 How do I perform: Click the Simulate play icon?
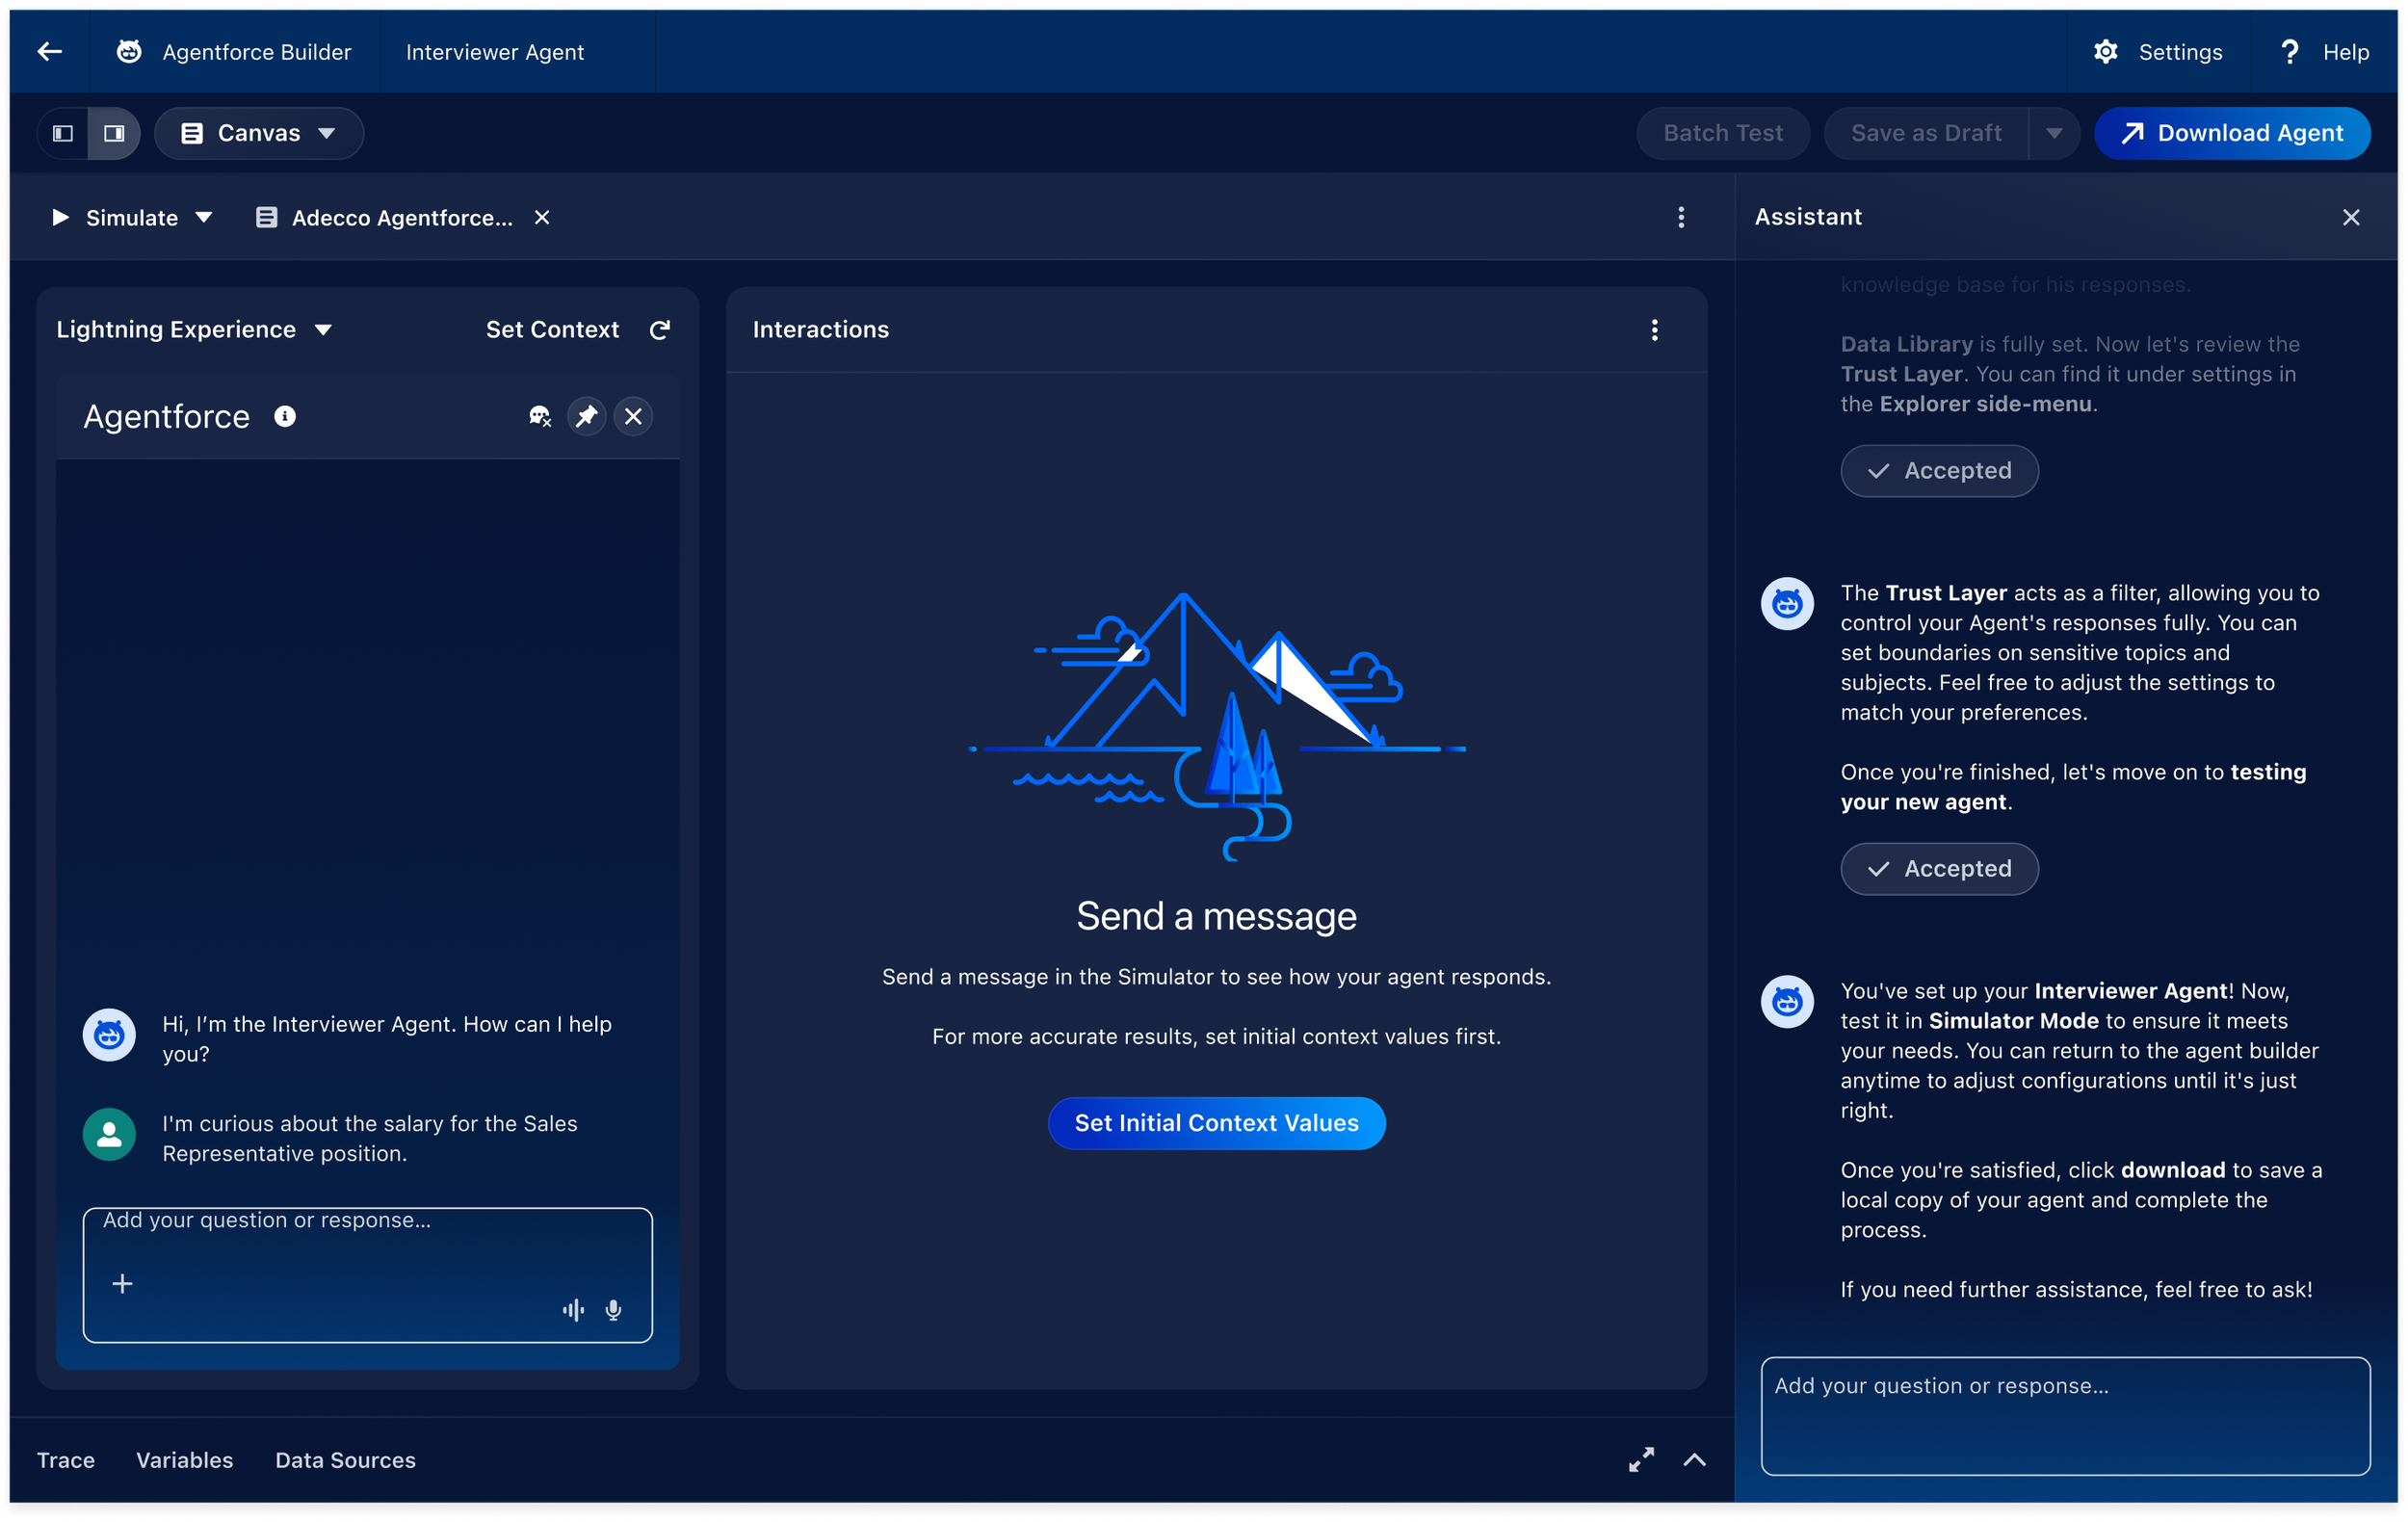coord(60,217)
